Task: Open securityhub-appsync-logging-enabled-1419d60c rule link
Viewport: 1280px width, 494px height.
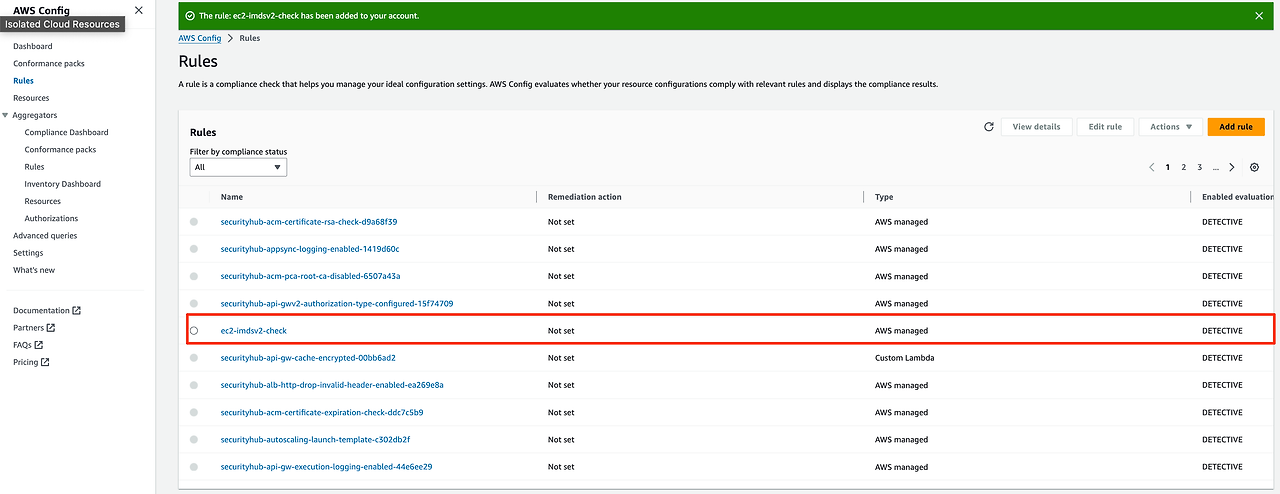Action: point(310,249)
